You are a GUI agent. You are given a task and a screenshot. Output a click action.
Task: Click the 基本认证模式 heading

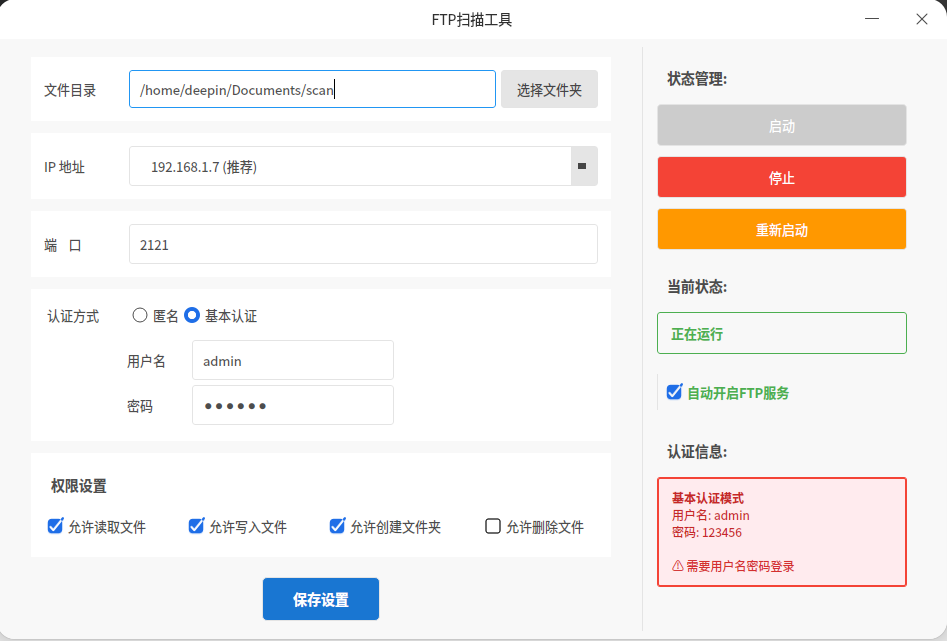click(x=708, y=498)
